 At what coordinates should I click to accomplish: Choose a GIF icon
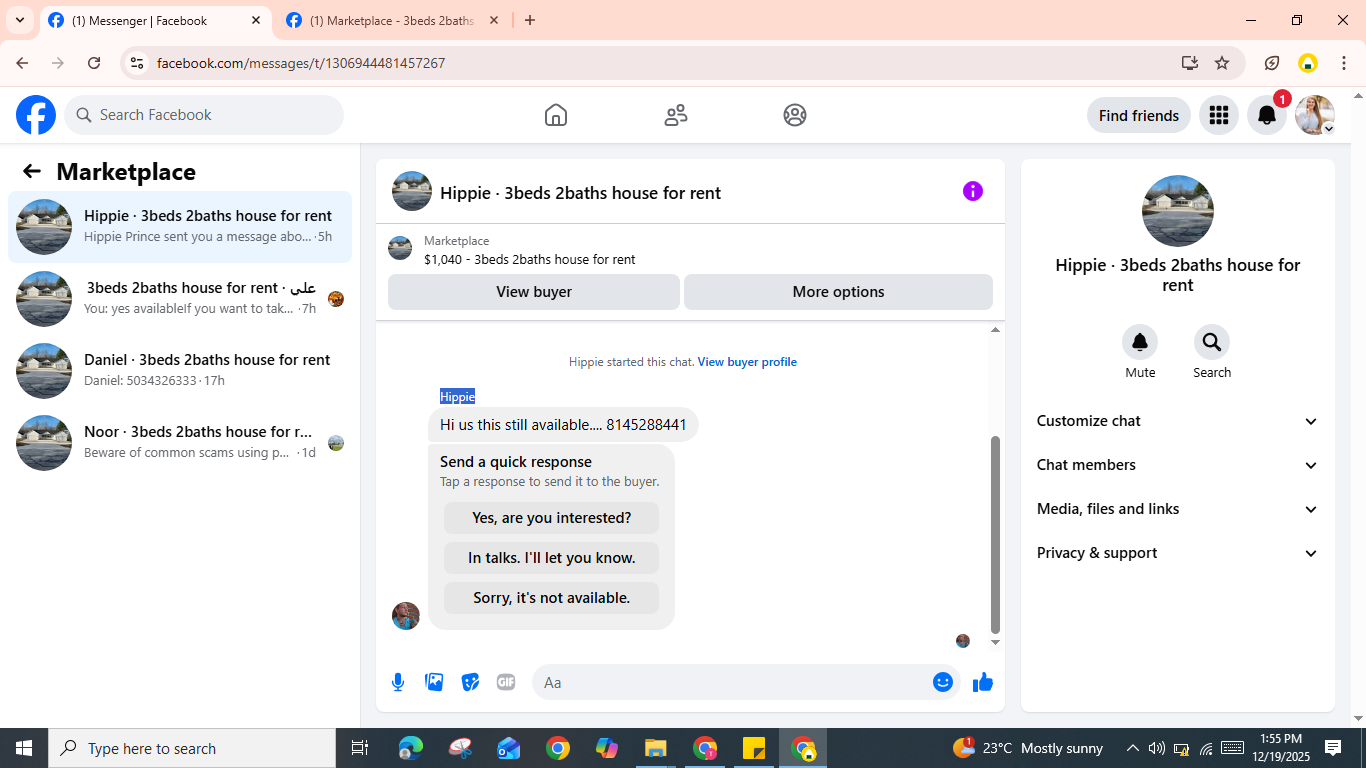[506, 682]
